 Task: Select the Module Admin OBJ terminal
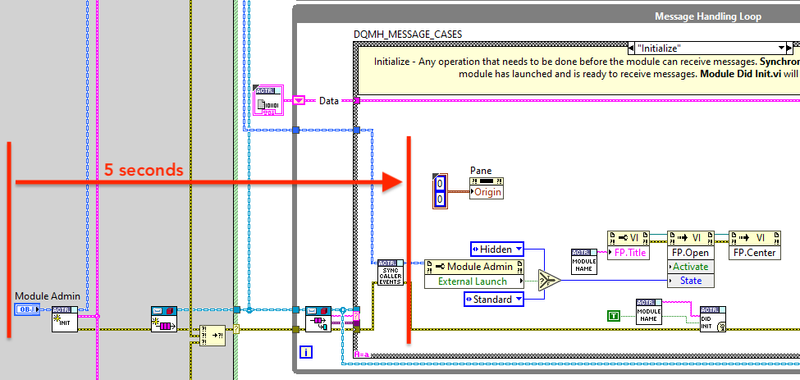coord(27,309)
